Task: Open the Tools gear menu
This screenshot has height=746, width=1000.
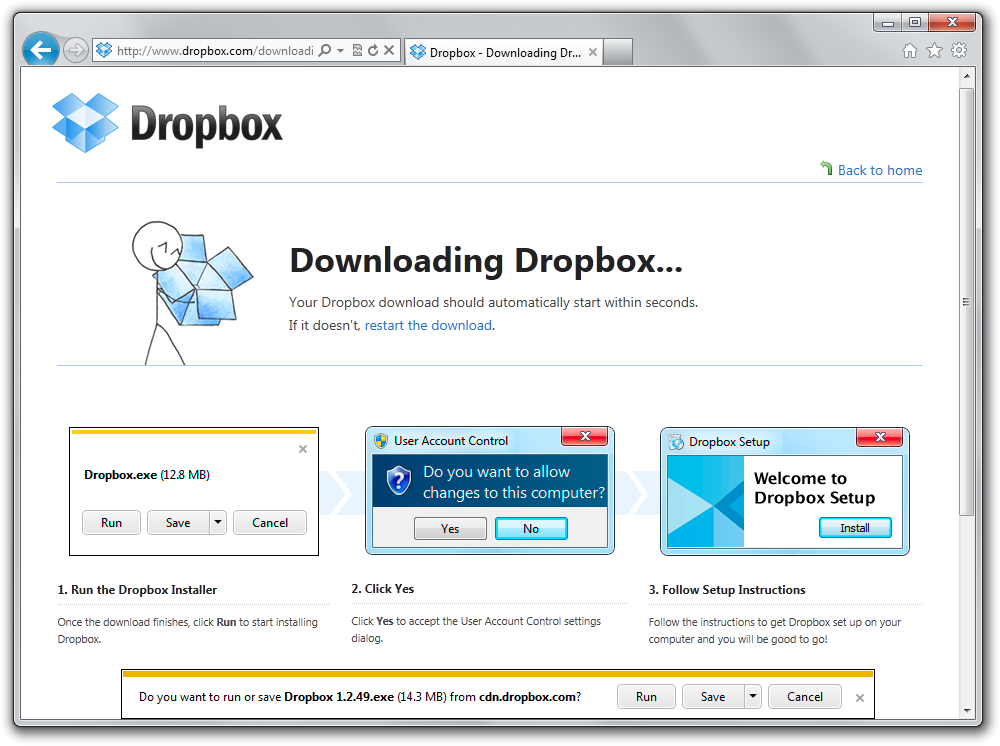Action: pyautogui.click(x=959, y=50)
